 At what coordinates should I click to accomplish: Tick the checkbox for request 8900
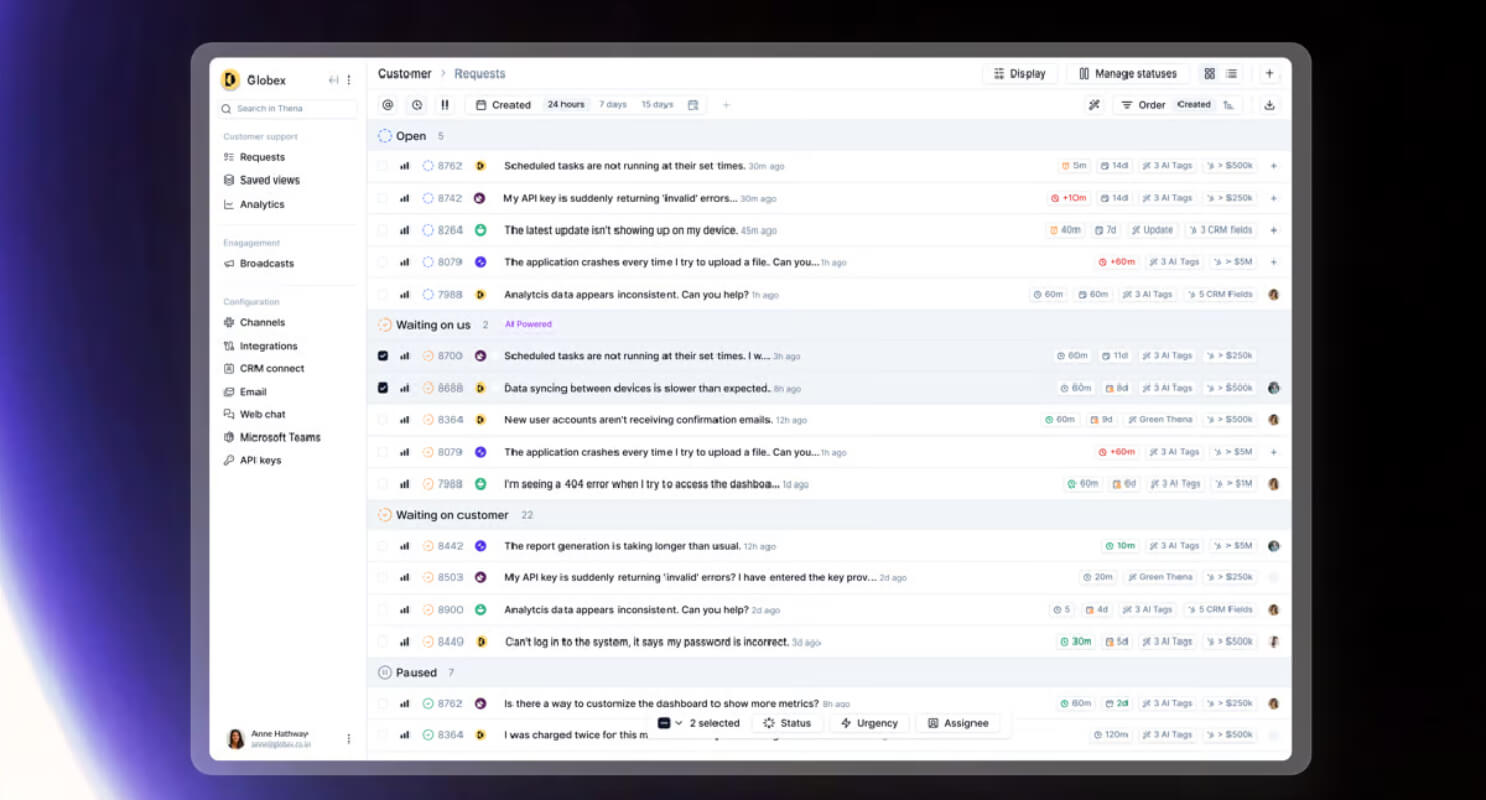[x=383, y=609]
